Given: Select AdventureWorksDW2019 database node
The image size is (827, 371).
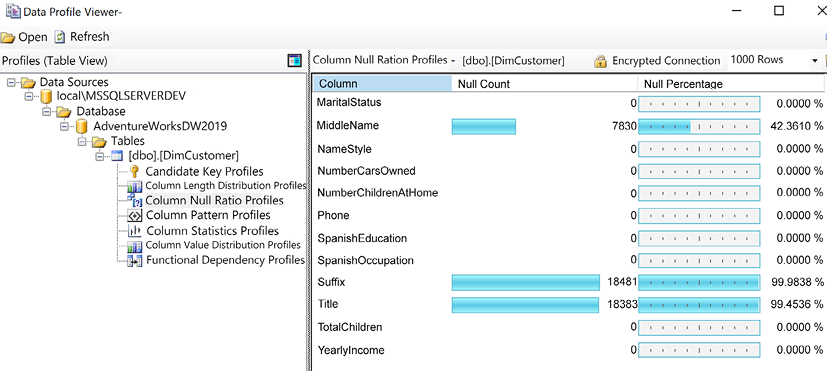Looking at the screenshot, I should (x=160, y=126).
